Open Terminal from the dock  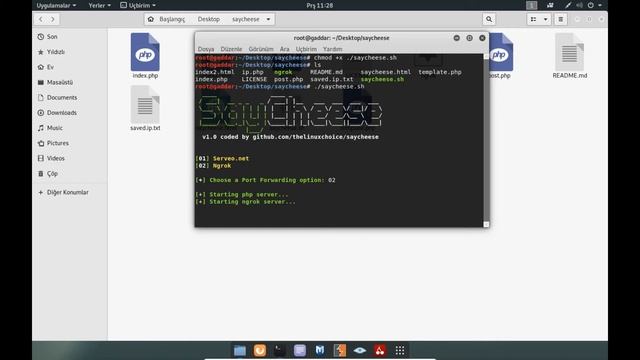tap(280, 350)
